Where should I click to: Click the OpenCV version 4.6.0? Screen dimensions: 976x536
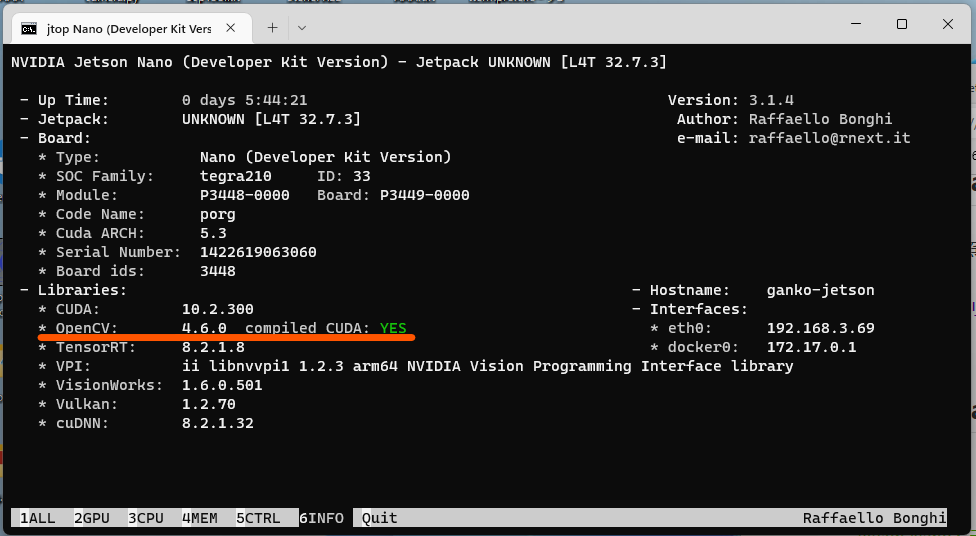point(204,328)
